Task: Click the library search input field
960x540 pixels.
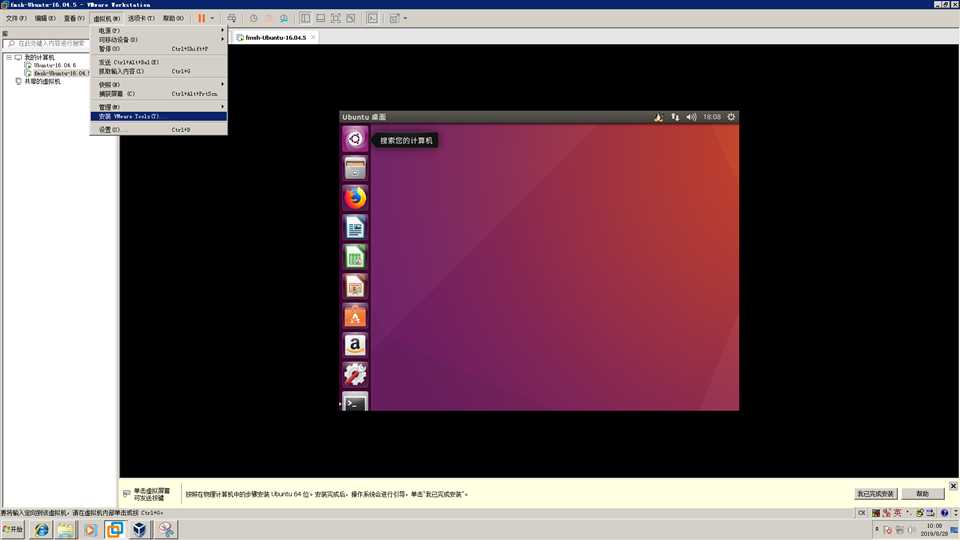Action: 46,44
